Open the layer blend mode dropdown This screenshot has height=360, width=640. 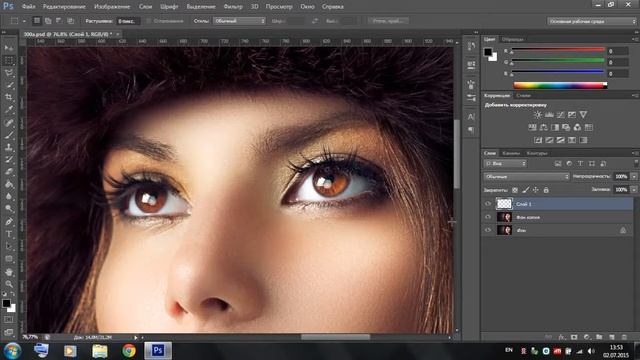pos(527,176)
